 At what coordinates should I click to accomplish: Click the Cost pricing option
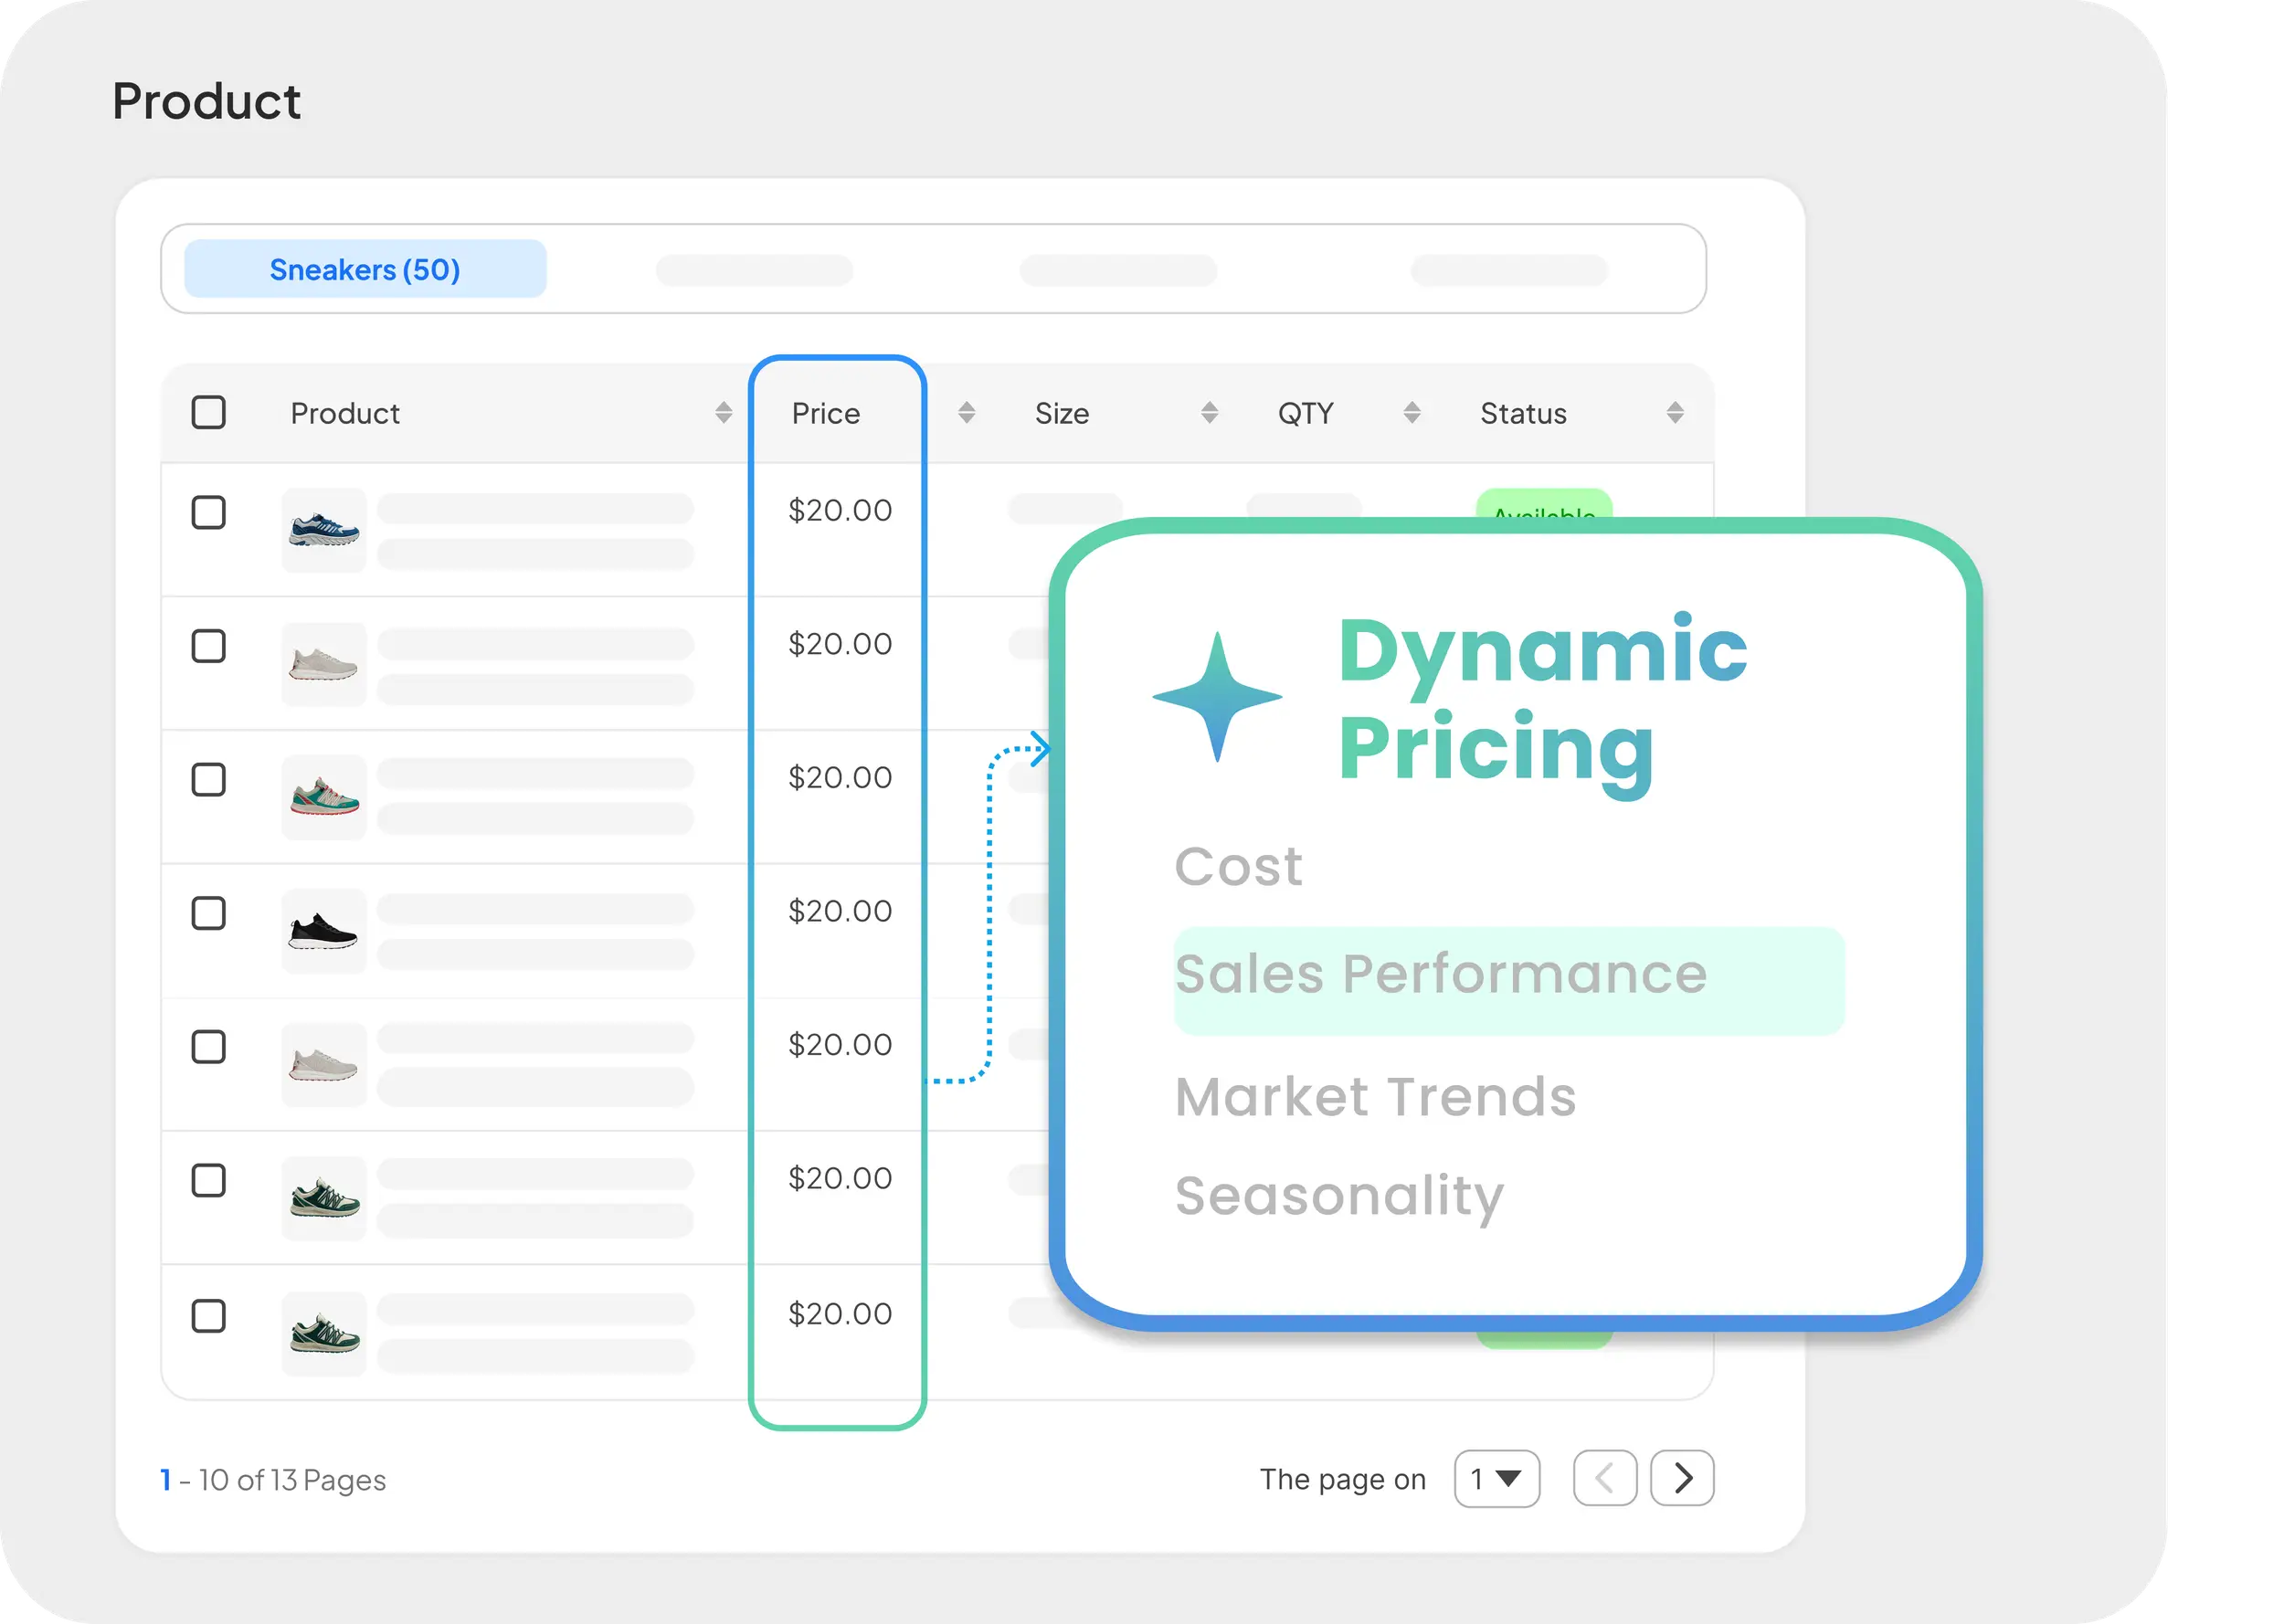1238,866
